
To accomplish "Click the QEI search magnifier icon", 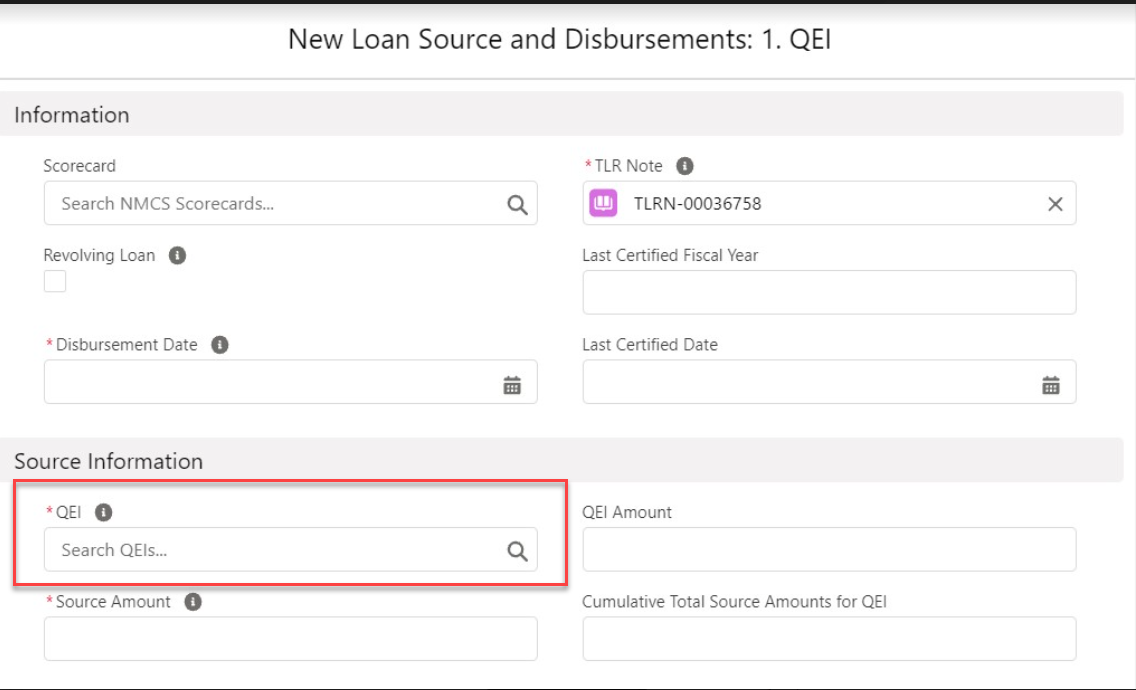I will (517, 551).
